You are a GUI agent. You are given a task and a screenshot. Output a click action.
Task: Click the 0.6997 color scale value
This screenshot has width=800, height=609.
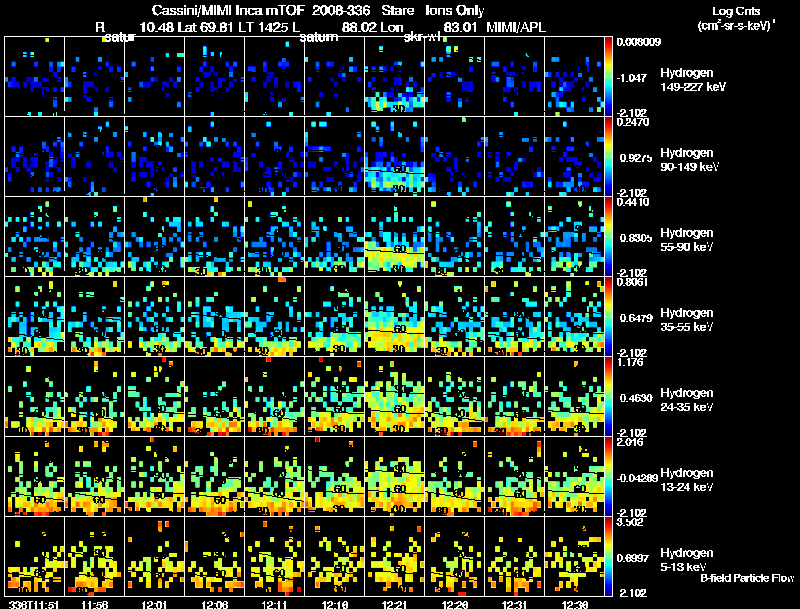pos(634,559)
